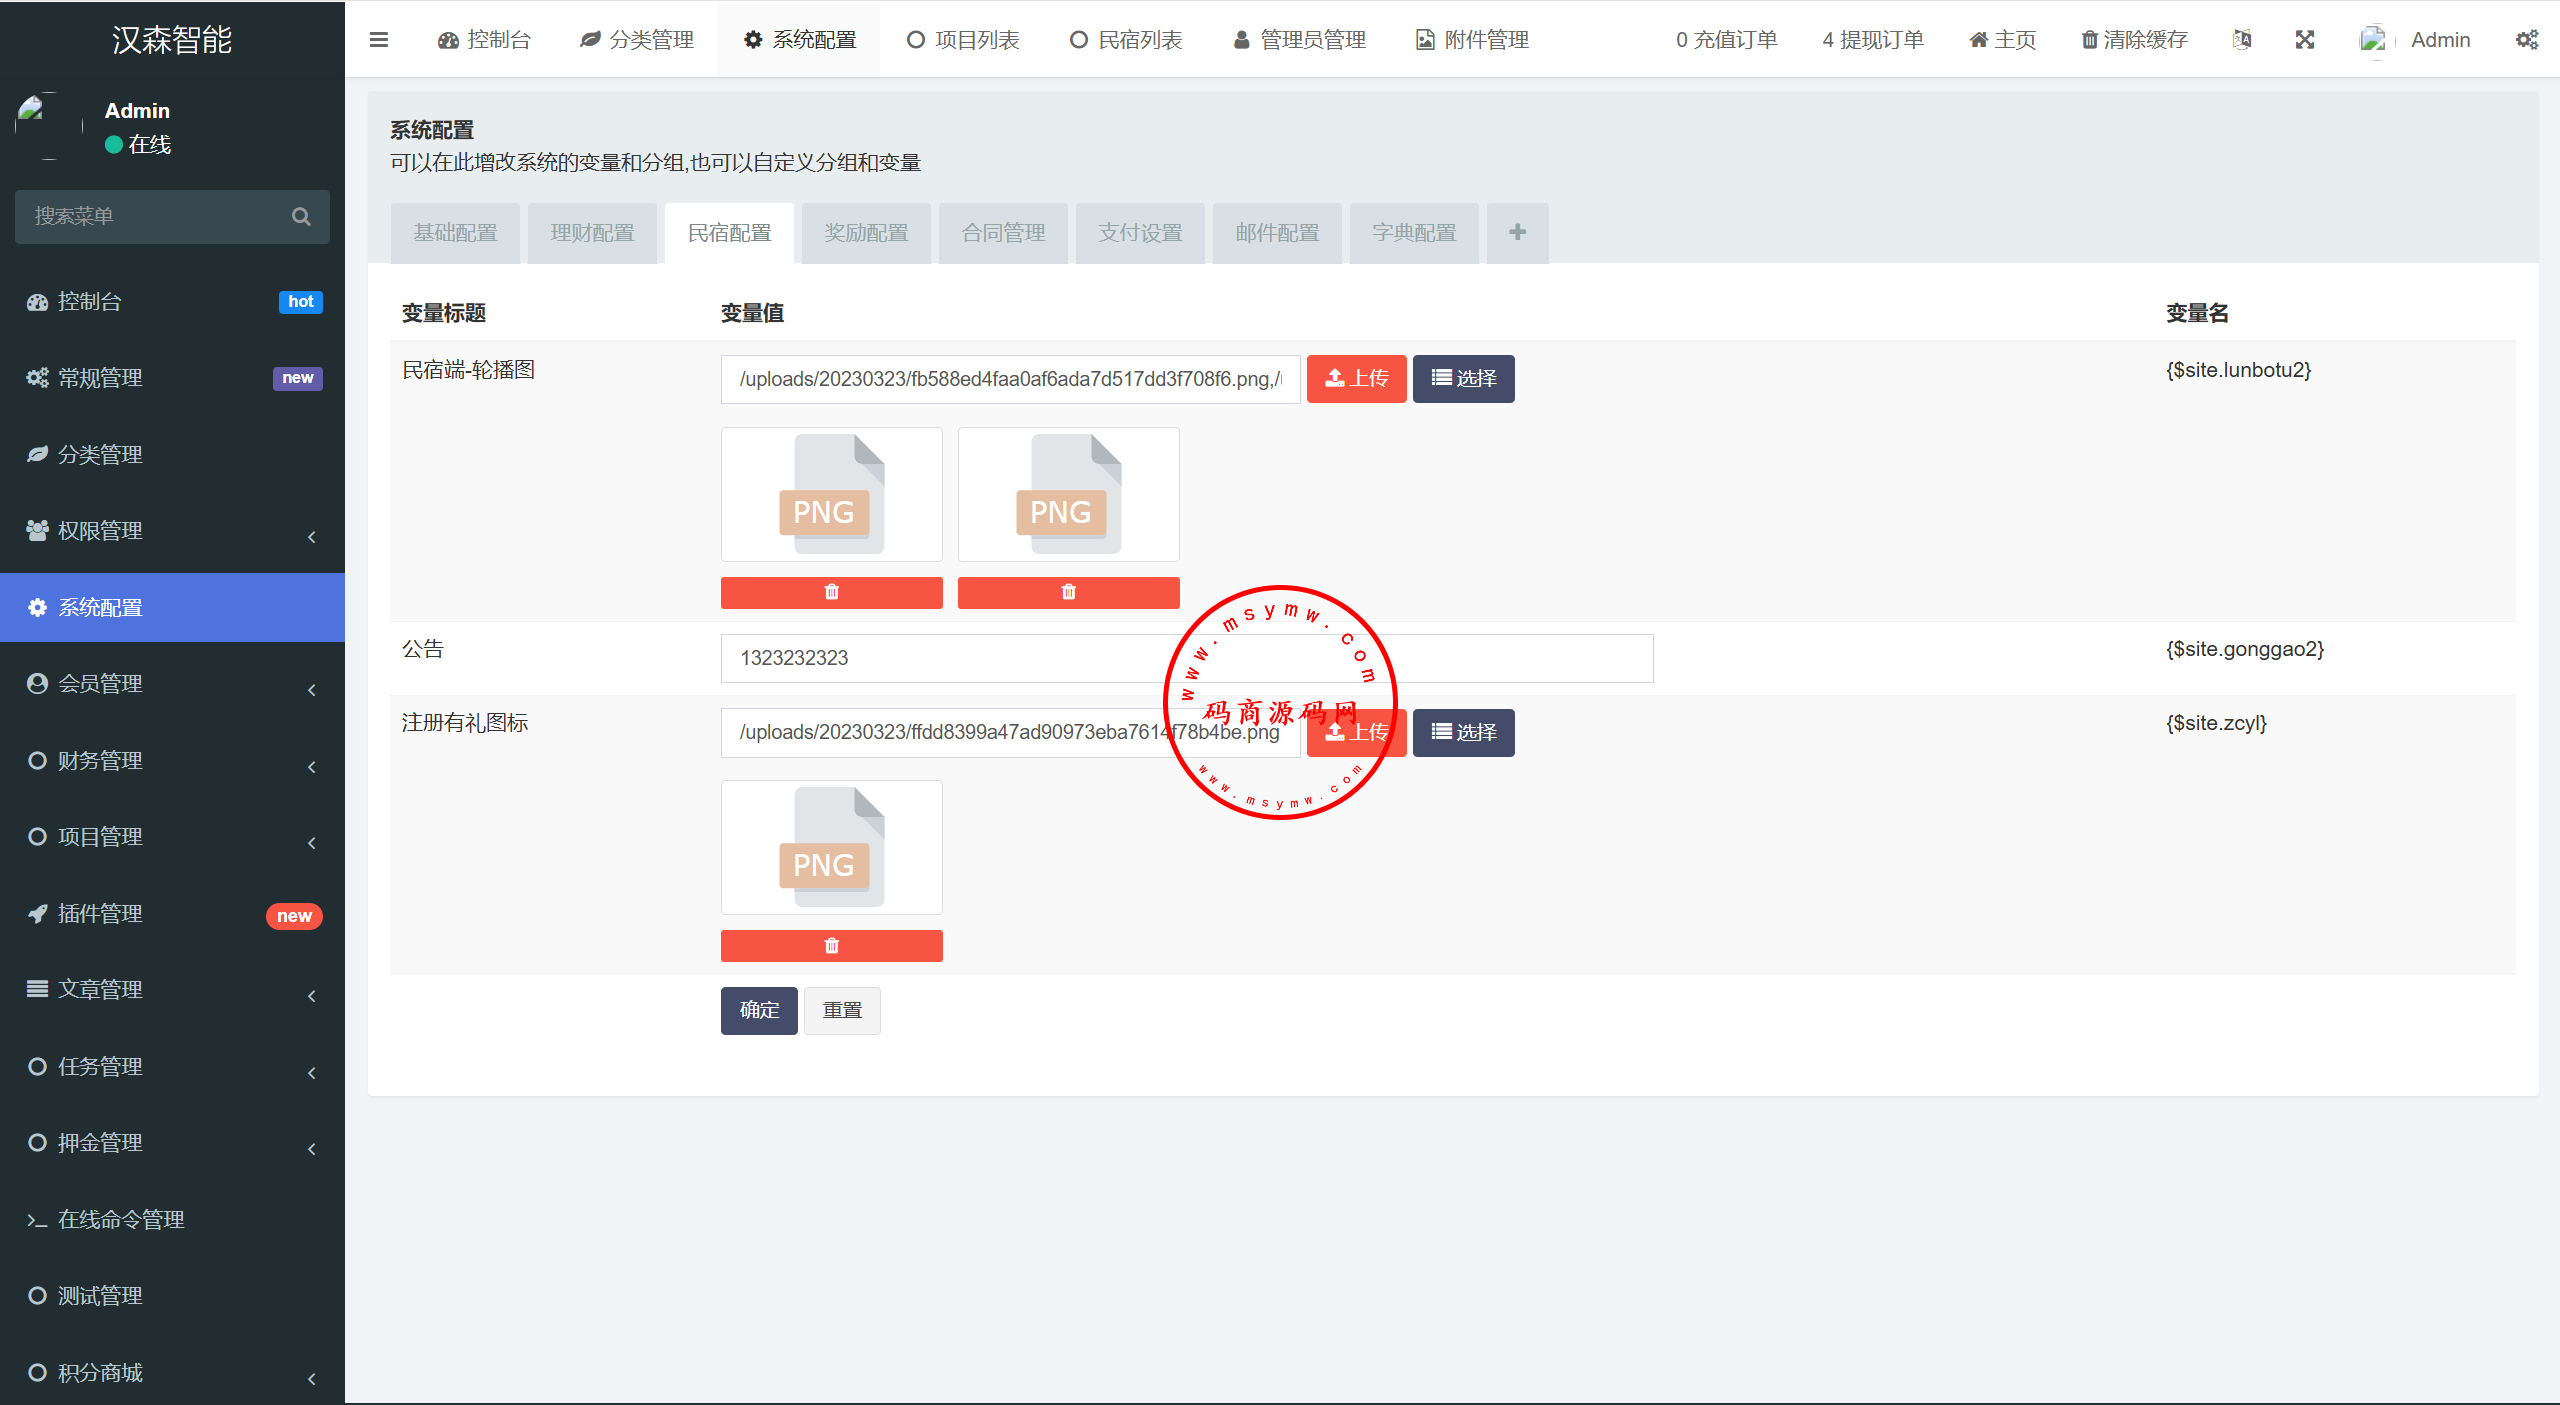2560x1405 pixels.
Task: Open 控制台 top navigation tab
Action: (x=485, y=40)
